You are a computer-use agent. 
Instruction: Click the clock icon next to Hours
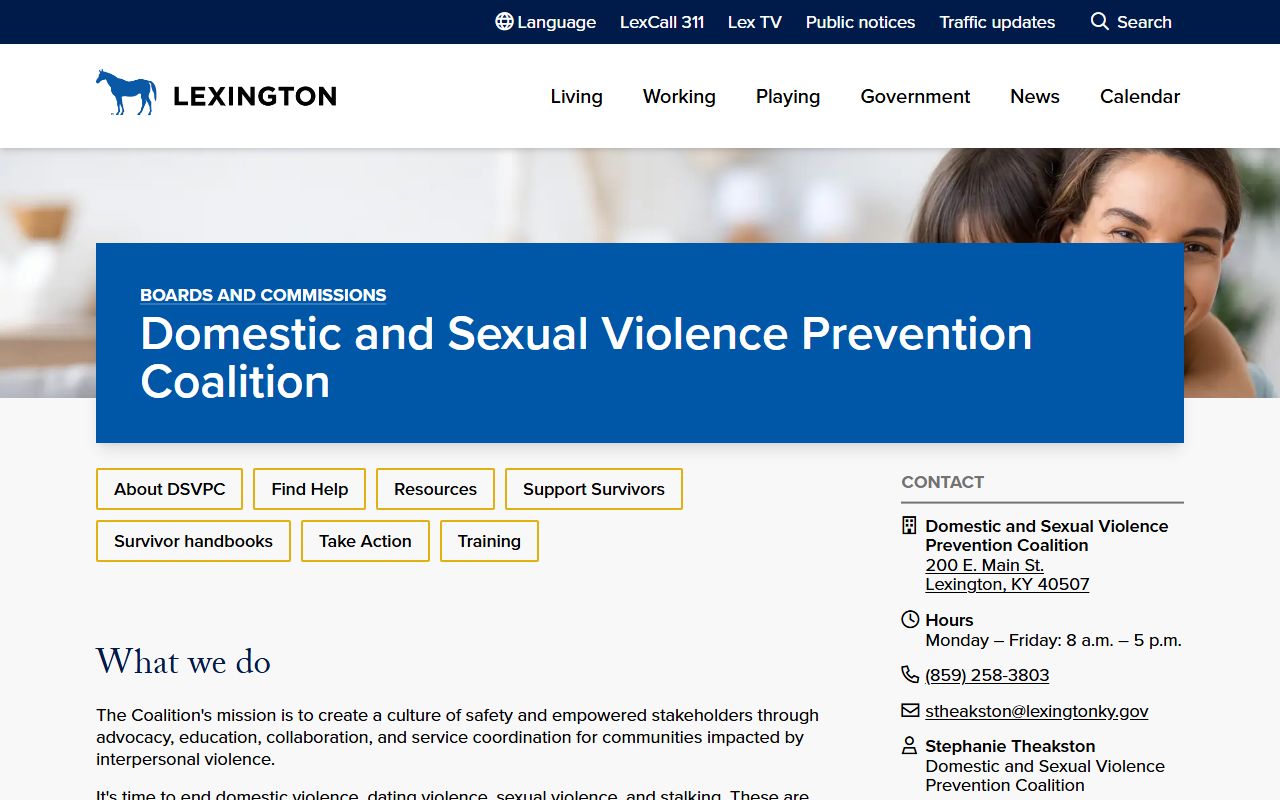[909, 620]
